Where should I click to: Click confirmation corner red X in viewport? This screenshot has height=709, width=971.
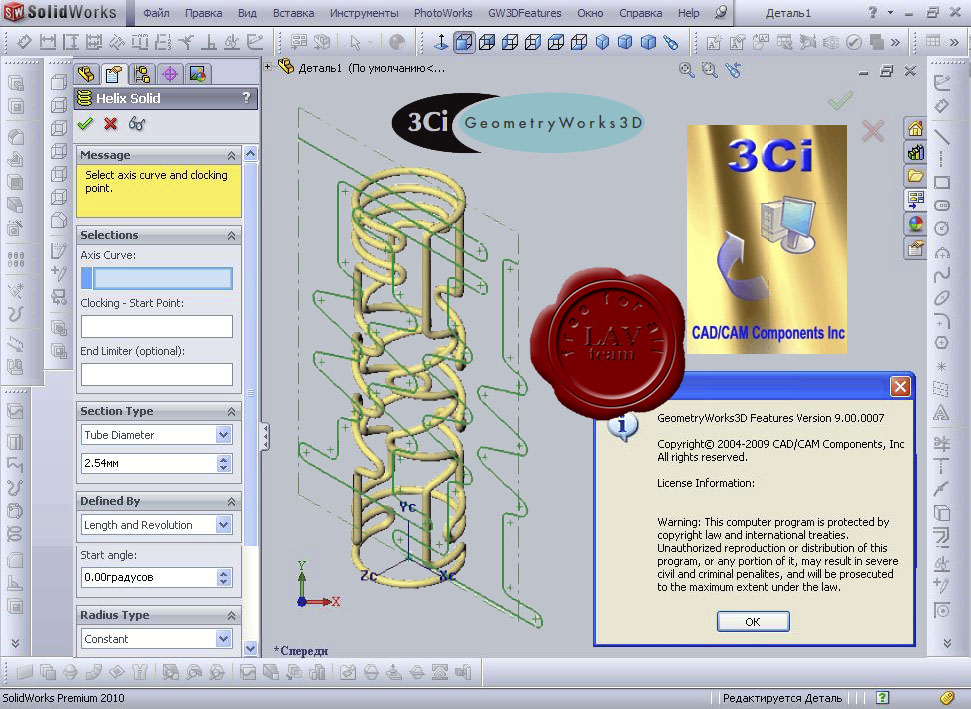click(873, 131)
